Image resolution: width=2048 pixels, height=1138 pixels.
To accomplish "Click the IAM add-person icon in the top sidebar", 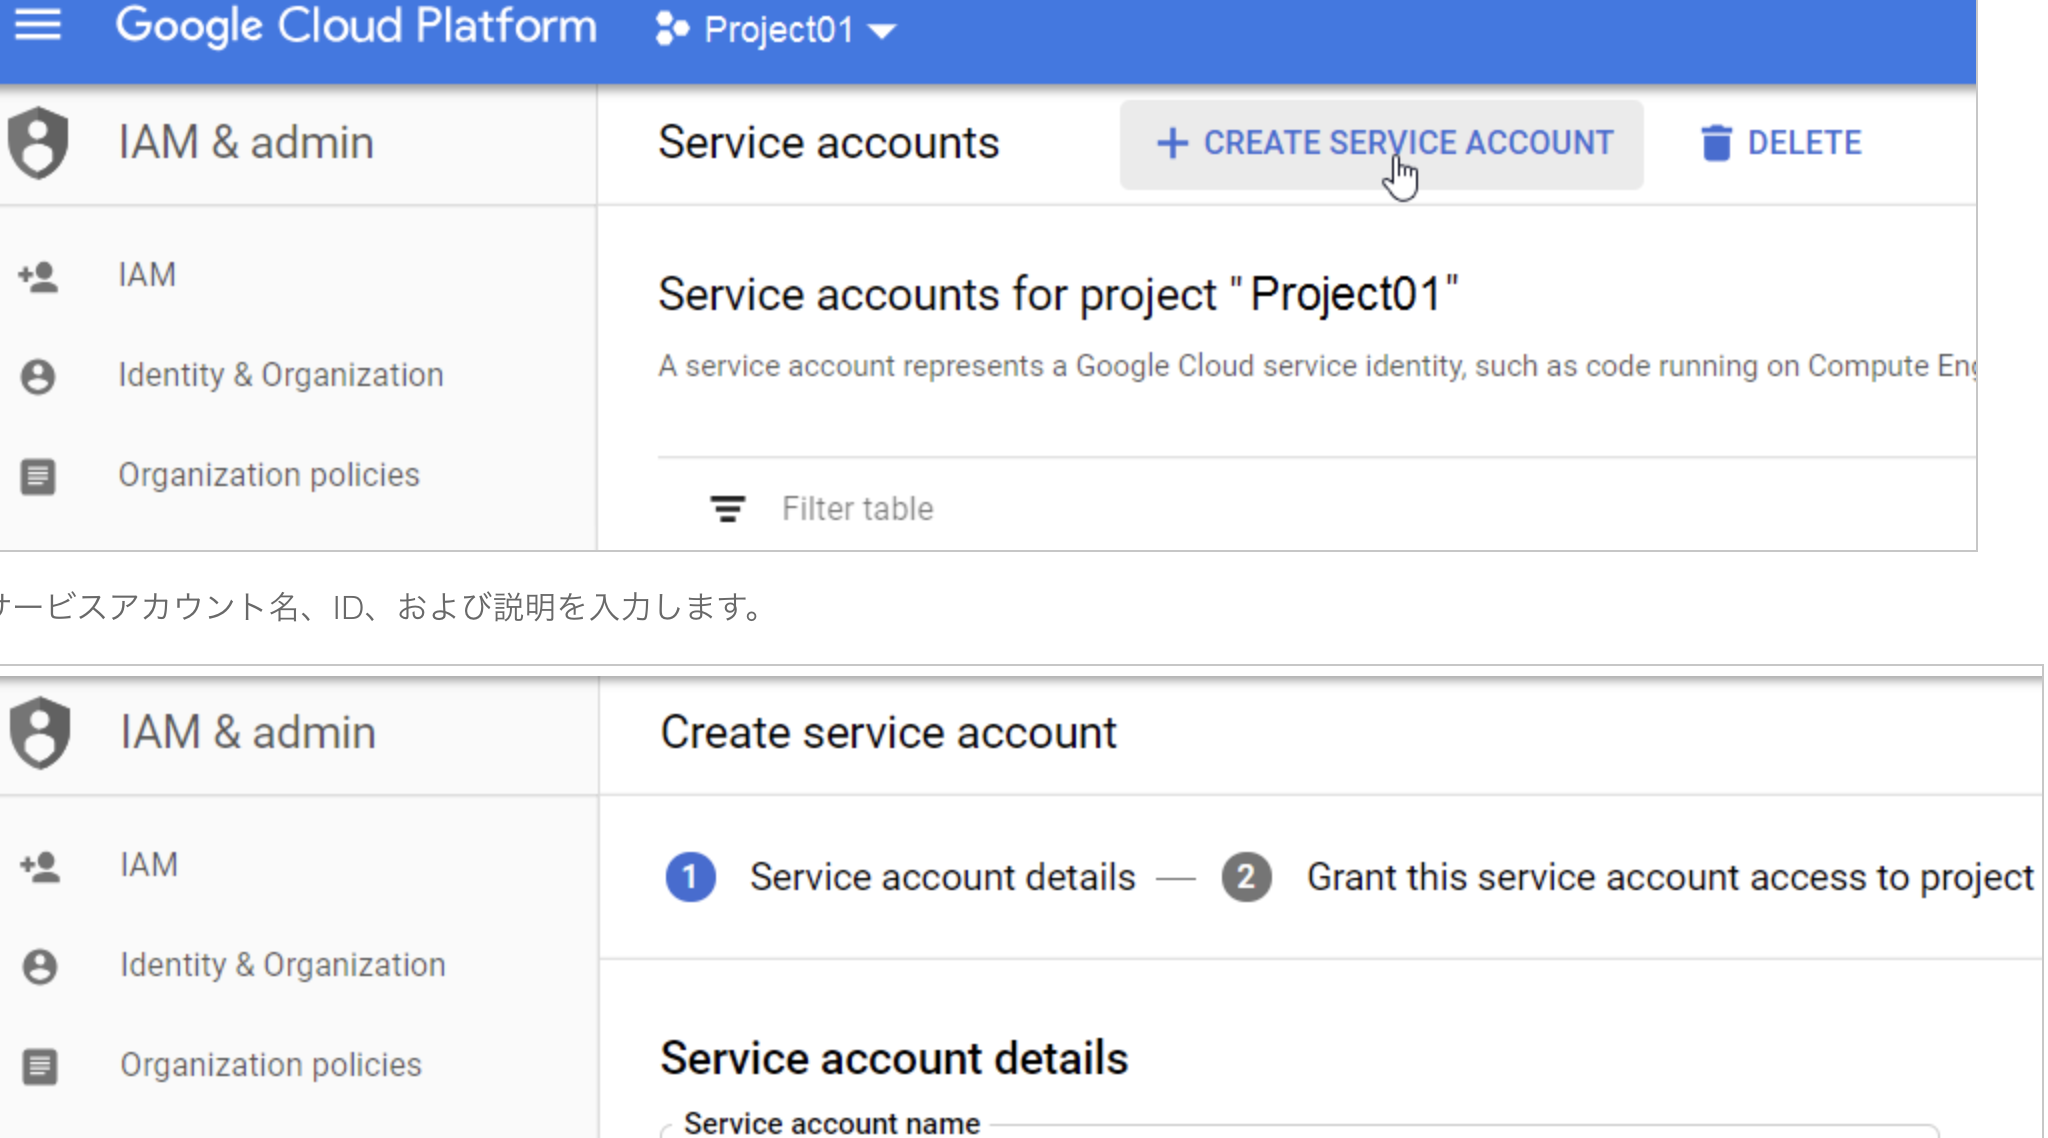I will [38, 276].
